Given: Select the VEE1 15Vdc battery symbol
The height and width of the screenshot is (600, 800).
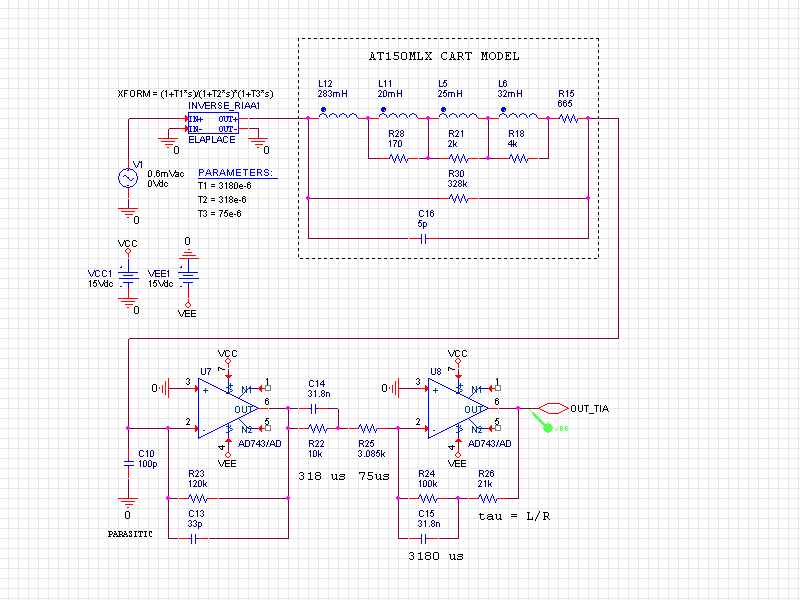Looking at the screenshot, I should (188, 276).
